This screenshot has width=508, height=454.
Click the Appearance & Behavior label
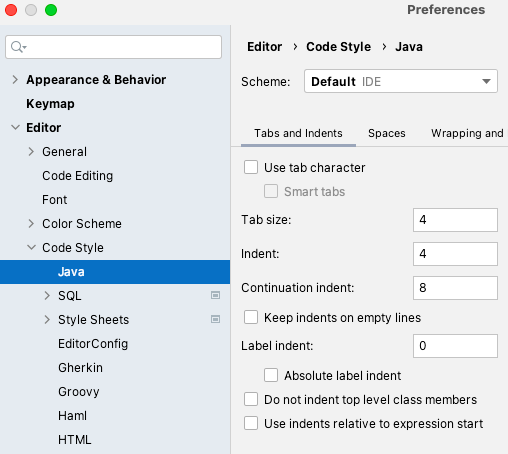coord(96,80)
